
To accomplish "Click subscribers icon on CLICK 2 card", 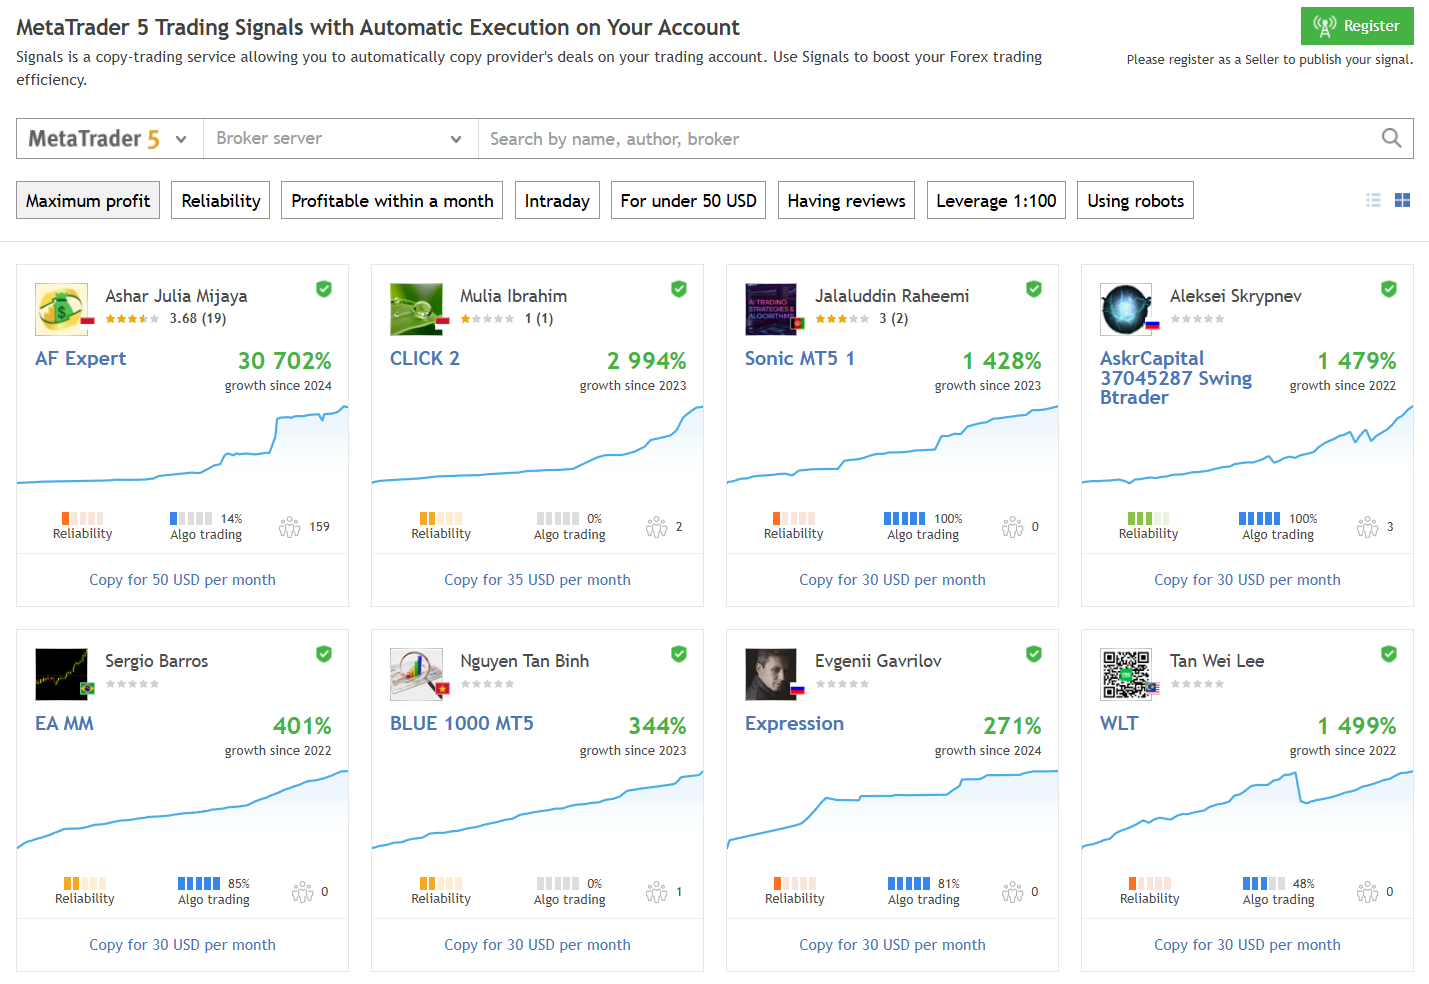I will click(x=656, y=527).
